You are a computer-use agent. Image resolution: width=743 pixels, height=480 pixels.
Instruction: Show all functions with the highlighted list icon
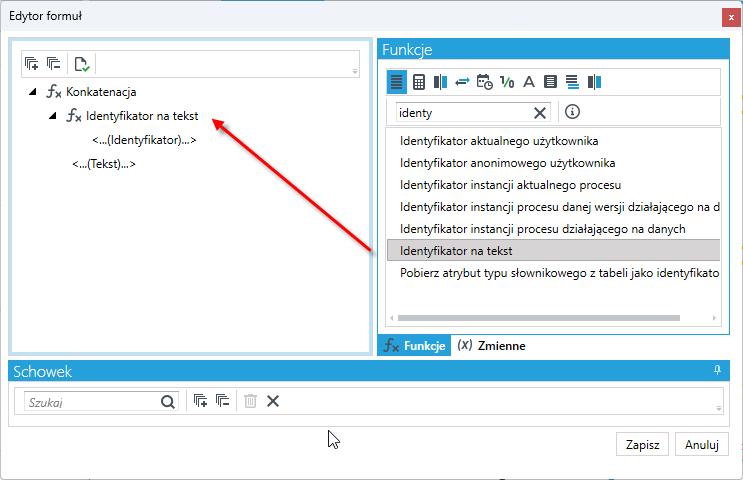pos(397,82)
